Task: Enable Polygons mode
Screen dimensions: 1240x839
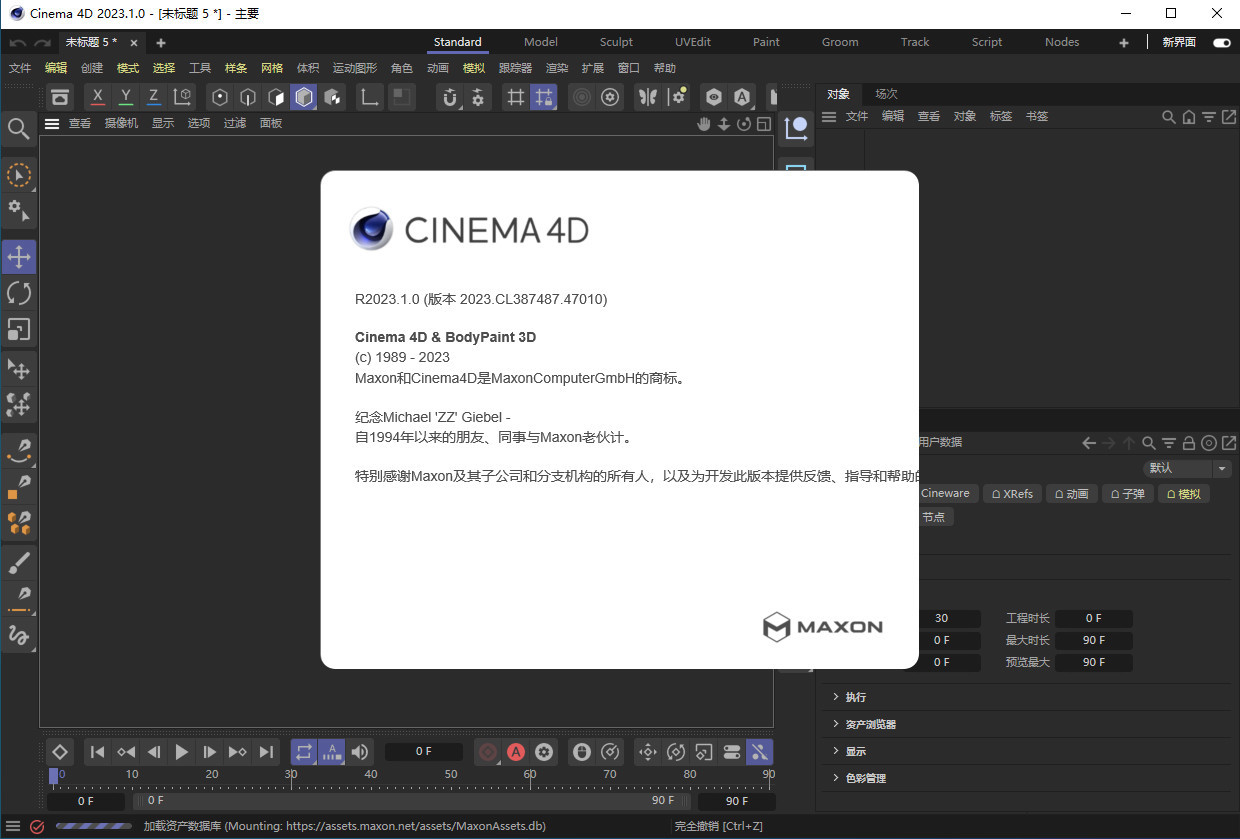Action: click(x=276, y=97)
